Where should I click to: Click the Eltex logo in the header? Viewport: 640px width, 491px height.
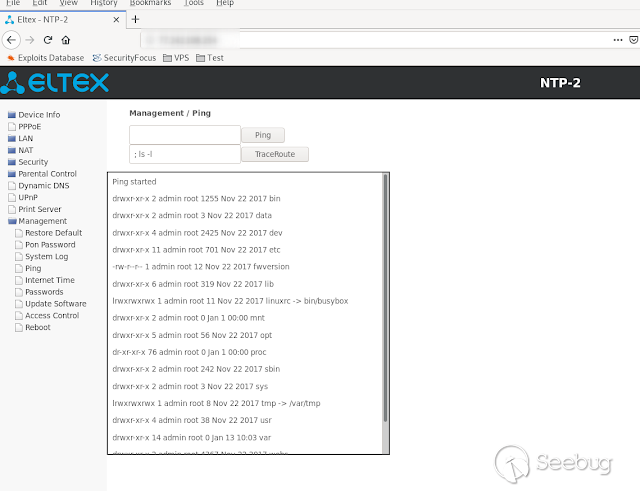tap(55, 83)
